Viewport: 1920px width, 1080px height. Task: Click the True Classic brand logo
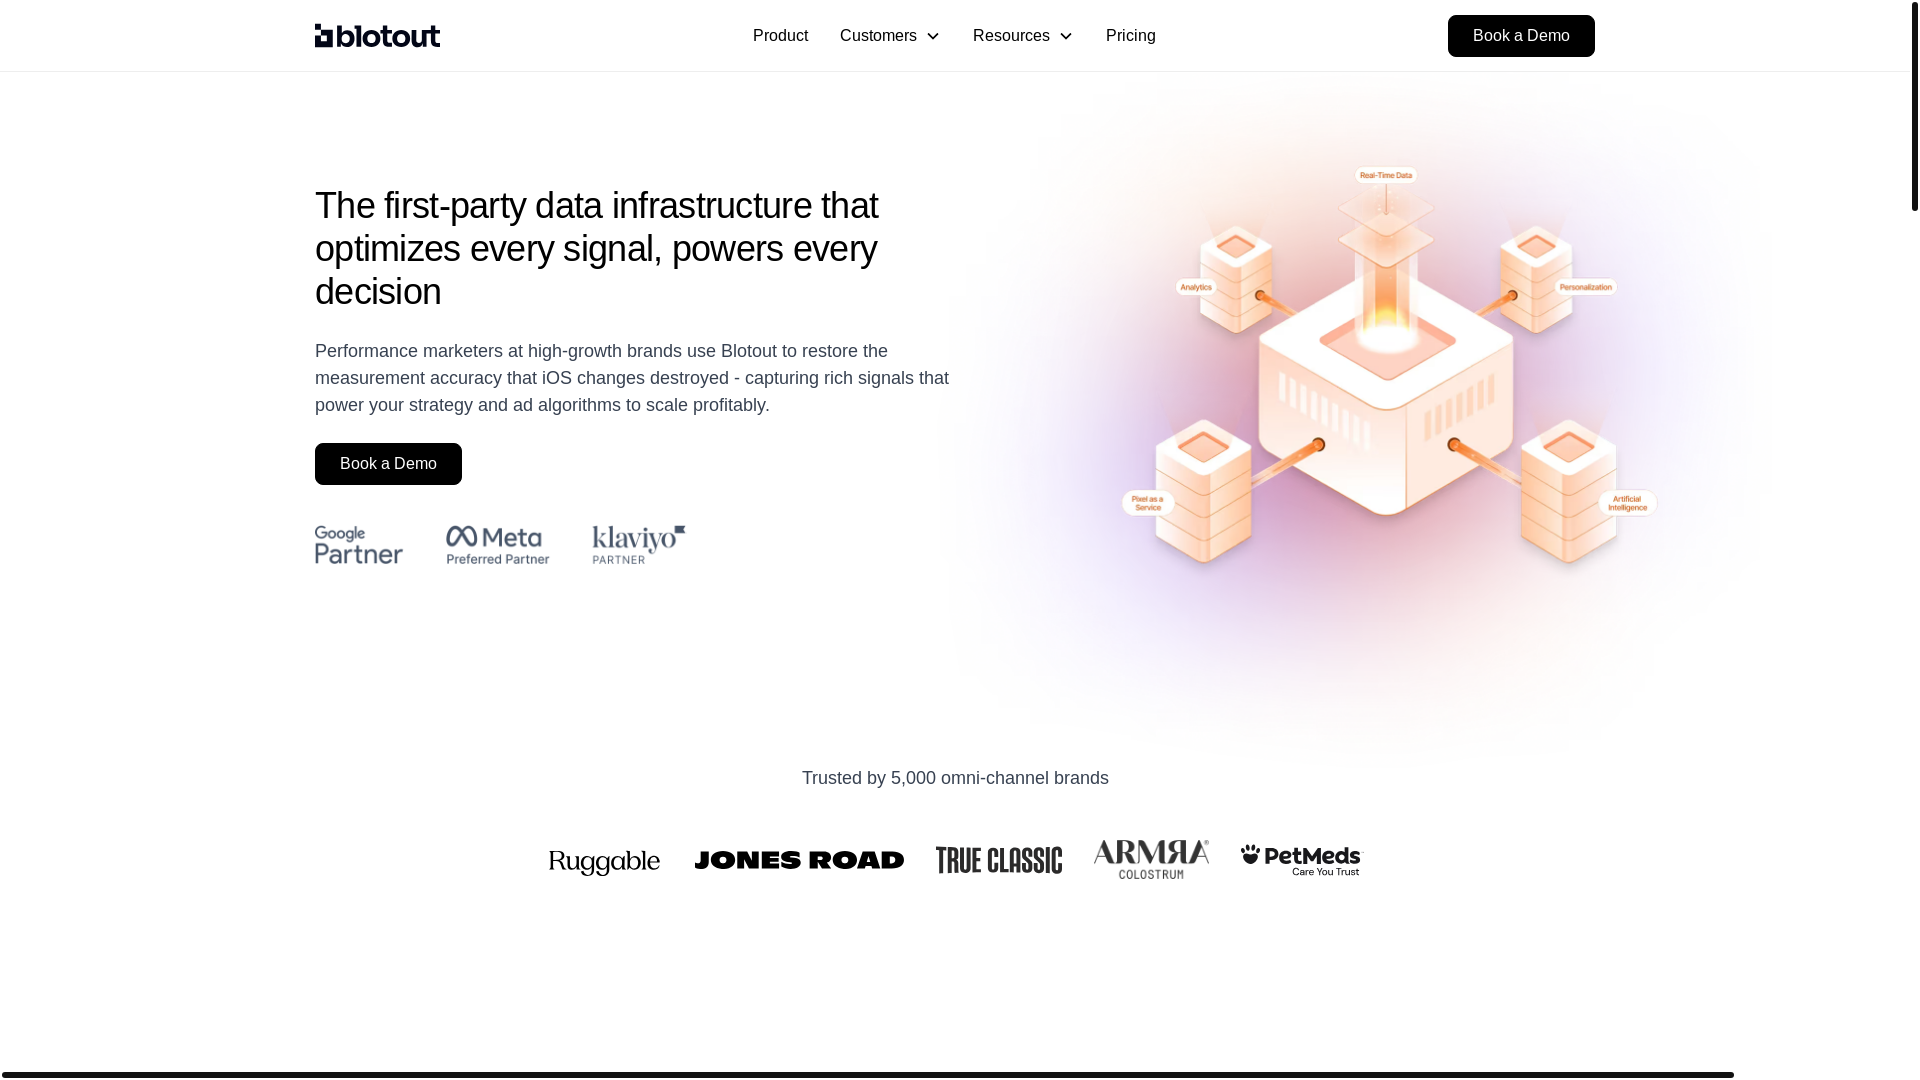(x=999, y=860)
